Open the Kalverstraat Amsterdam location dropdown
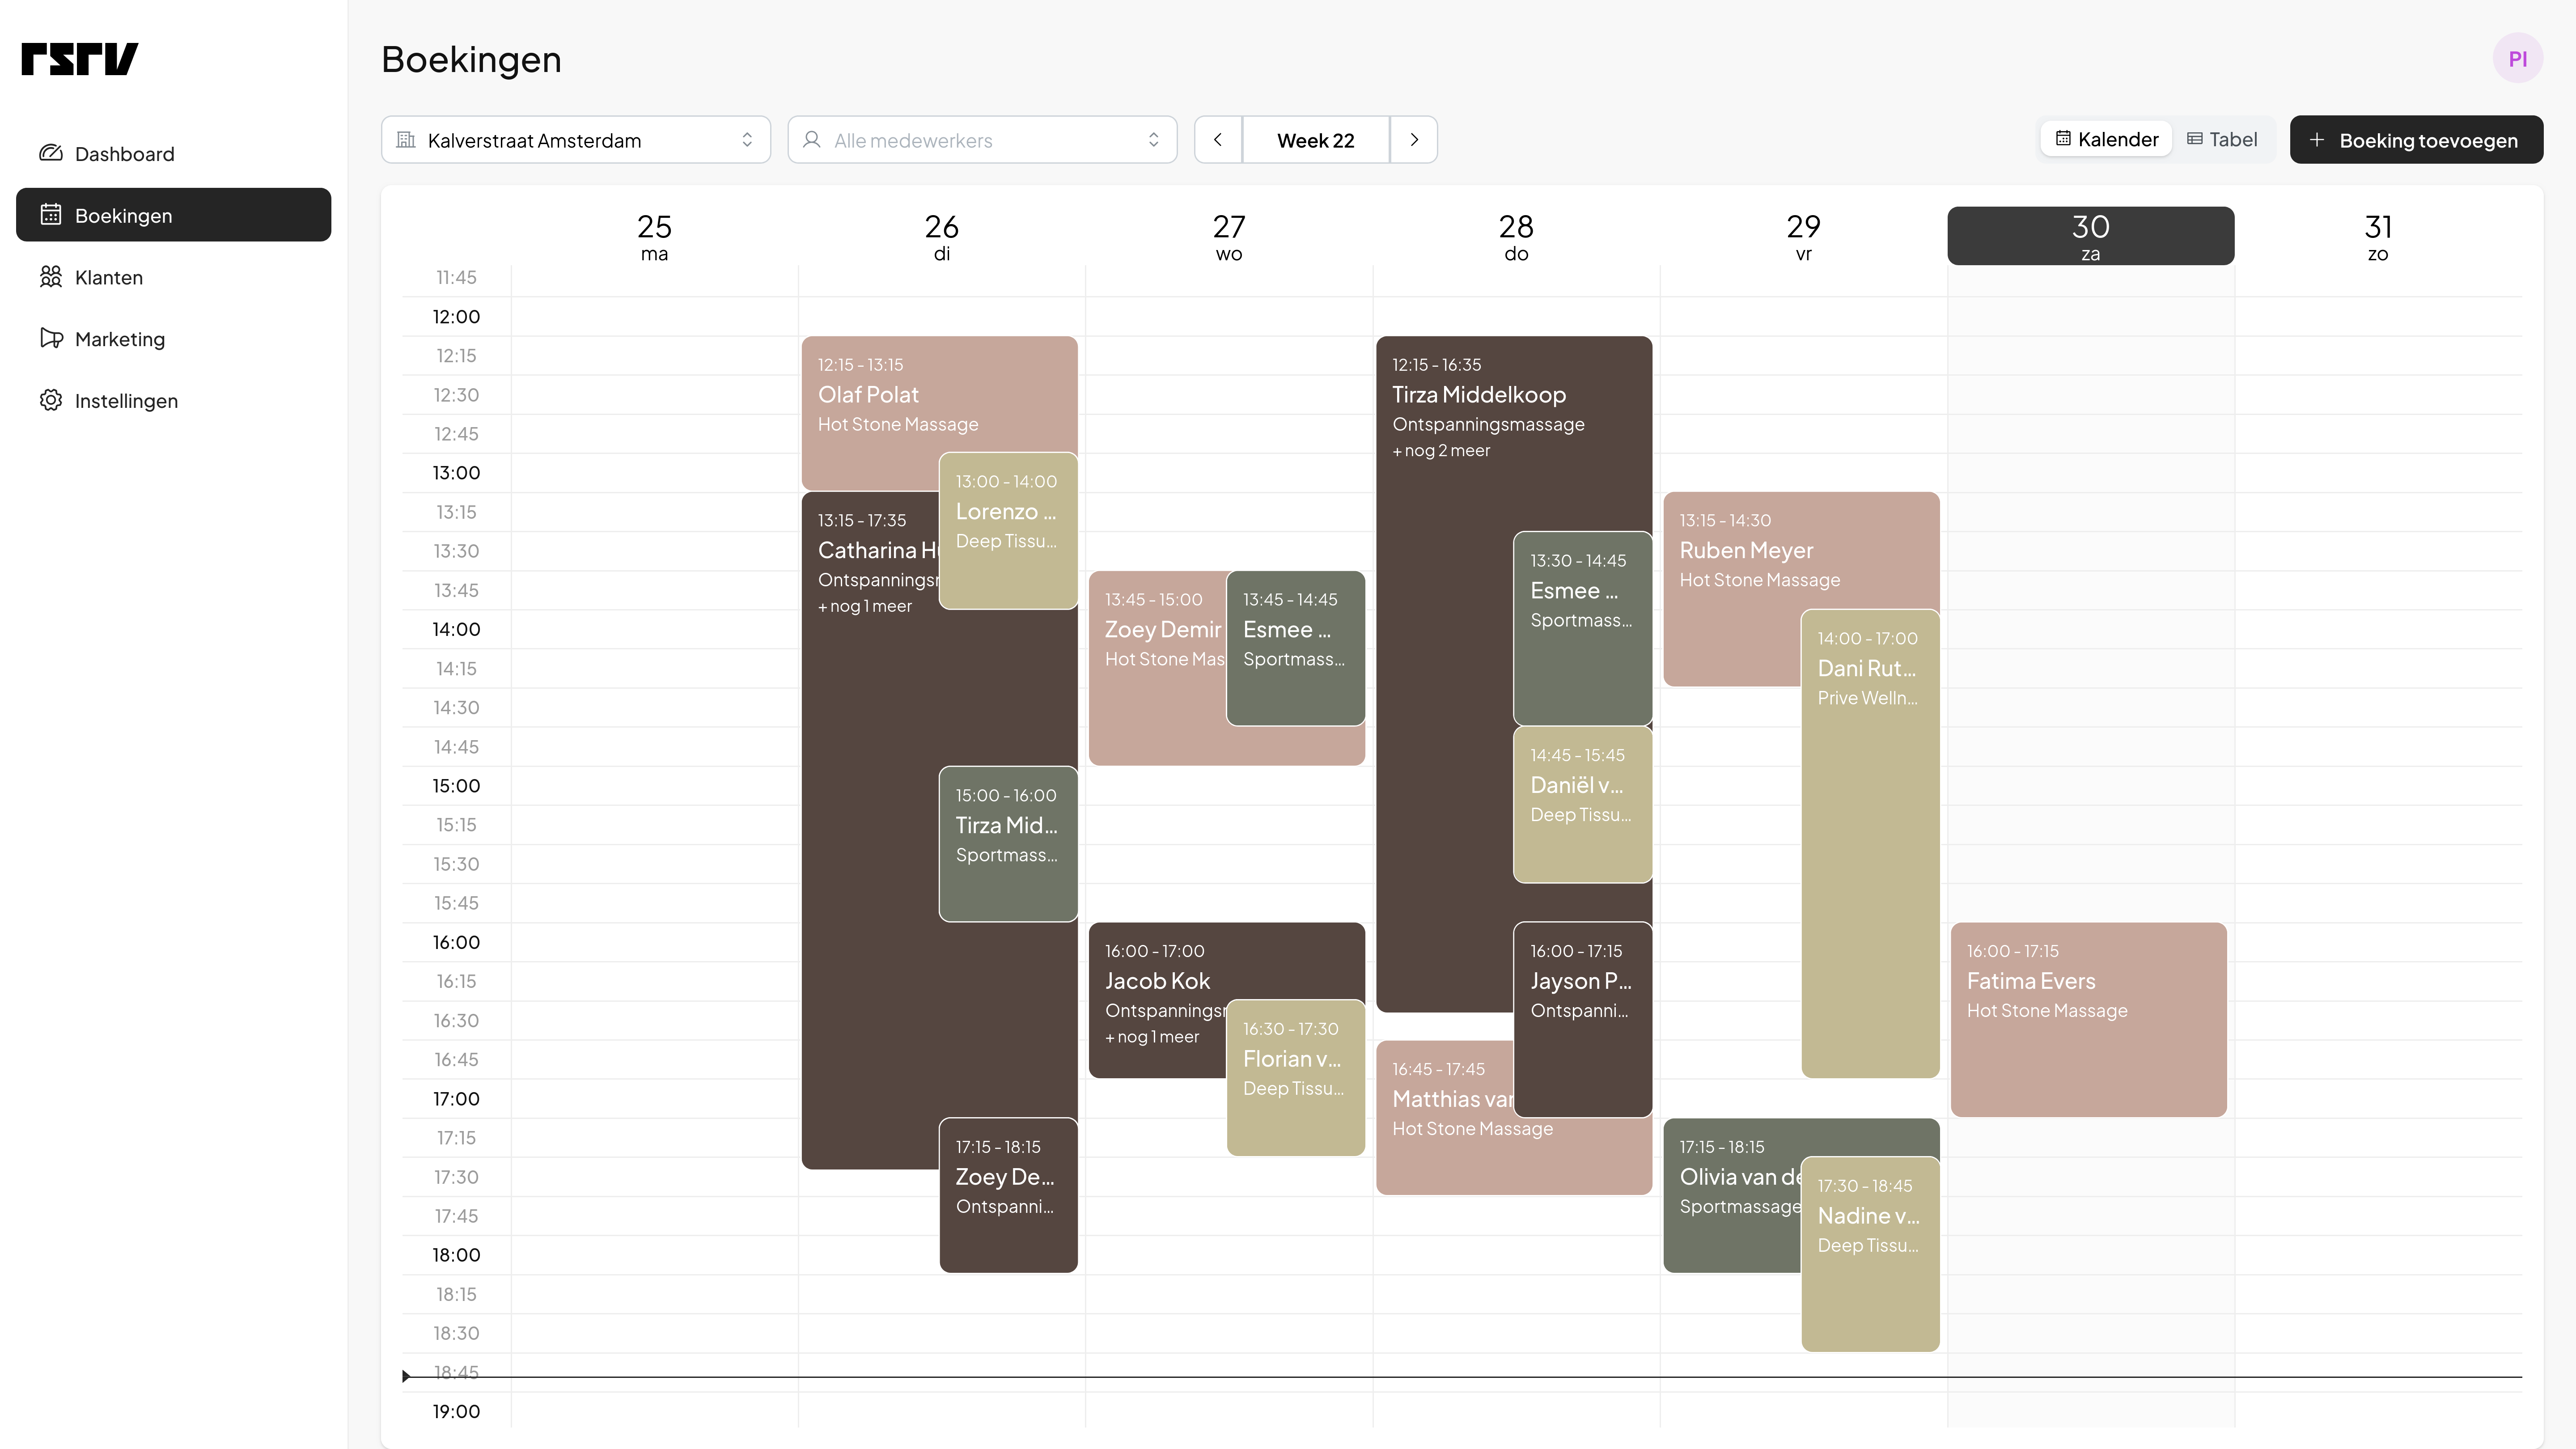 click(576, 140)
